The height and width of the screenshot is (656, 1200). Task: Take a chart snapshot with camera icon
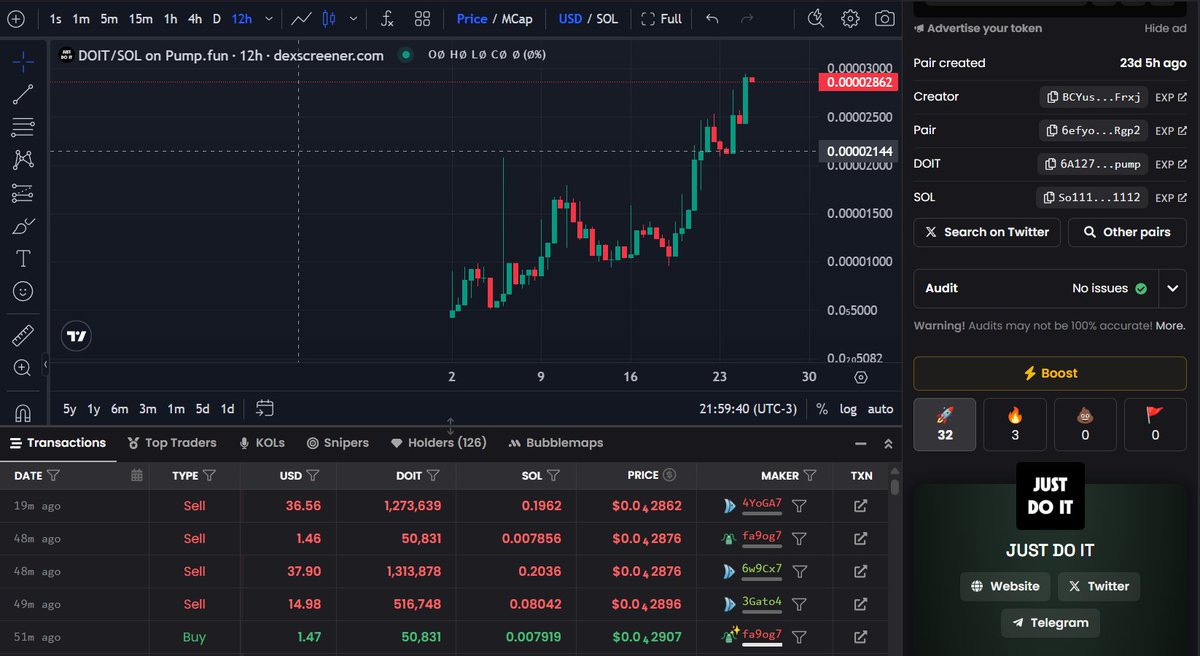884,19
